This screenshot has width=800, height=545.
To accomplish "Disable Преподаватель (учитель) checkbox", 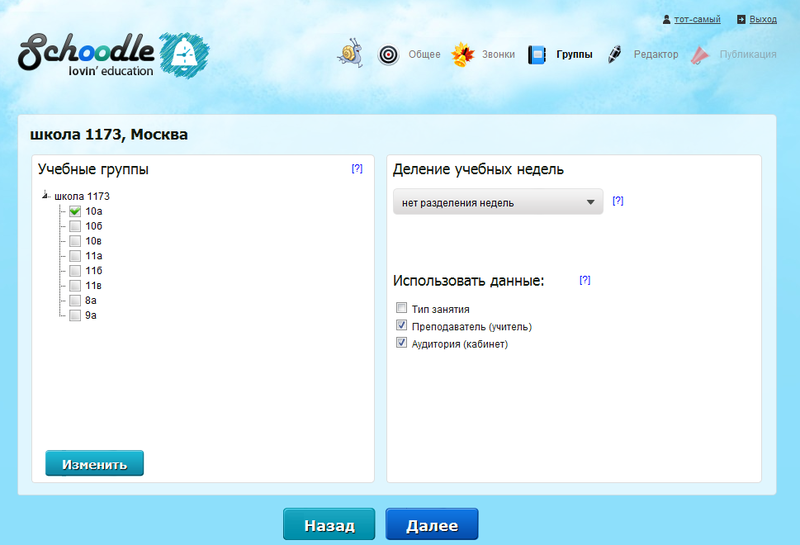I will pos(402,325).
